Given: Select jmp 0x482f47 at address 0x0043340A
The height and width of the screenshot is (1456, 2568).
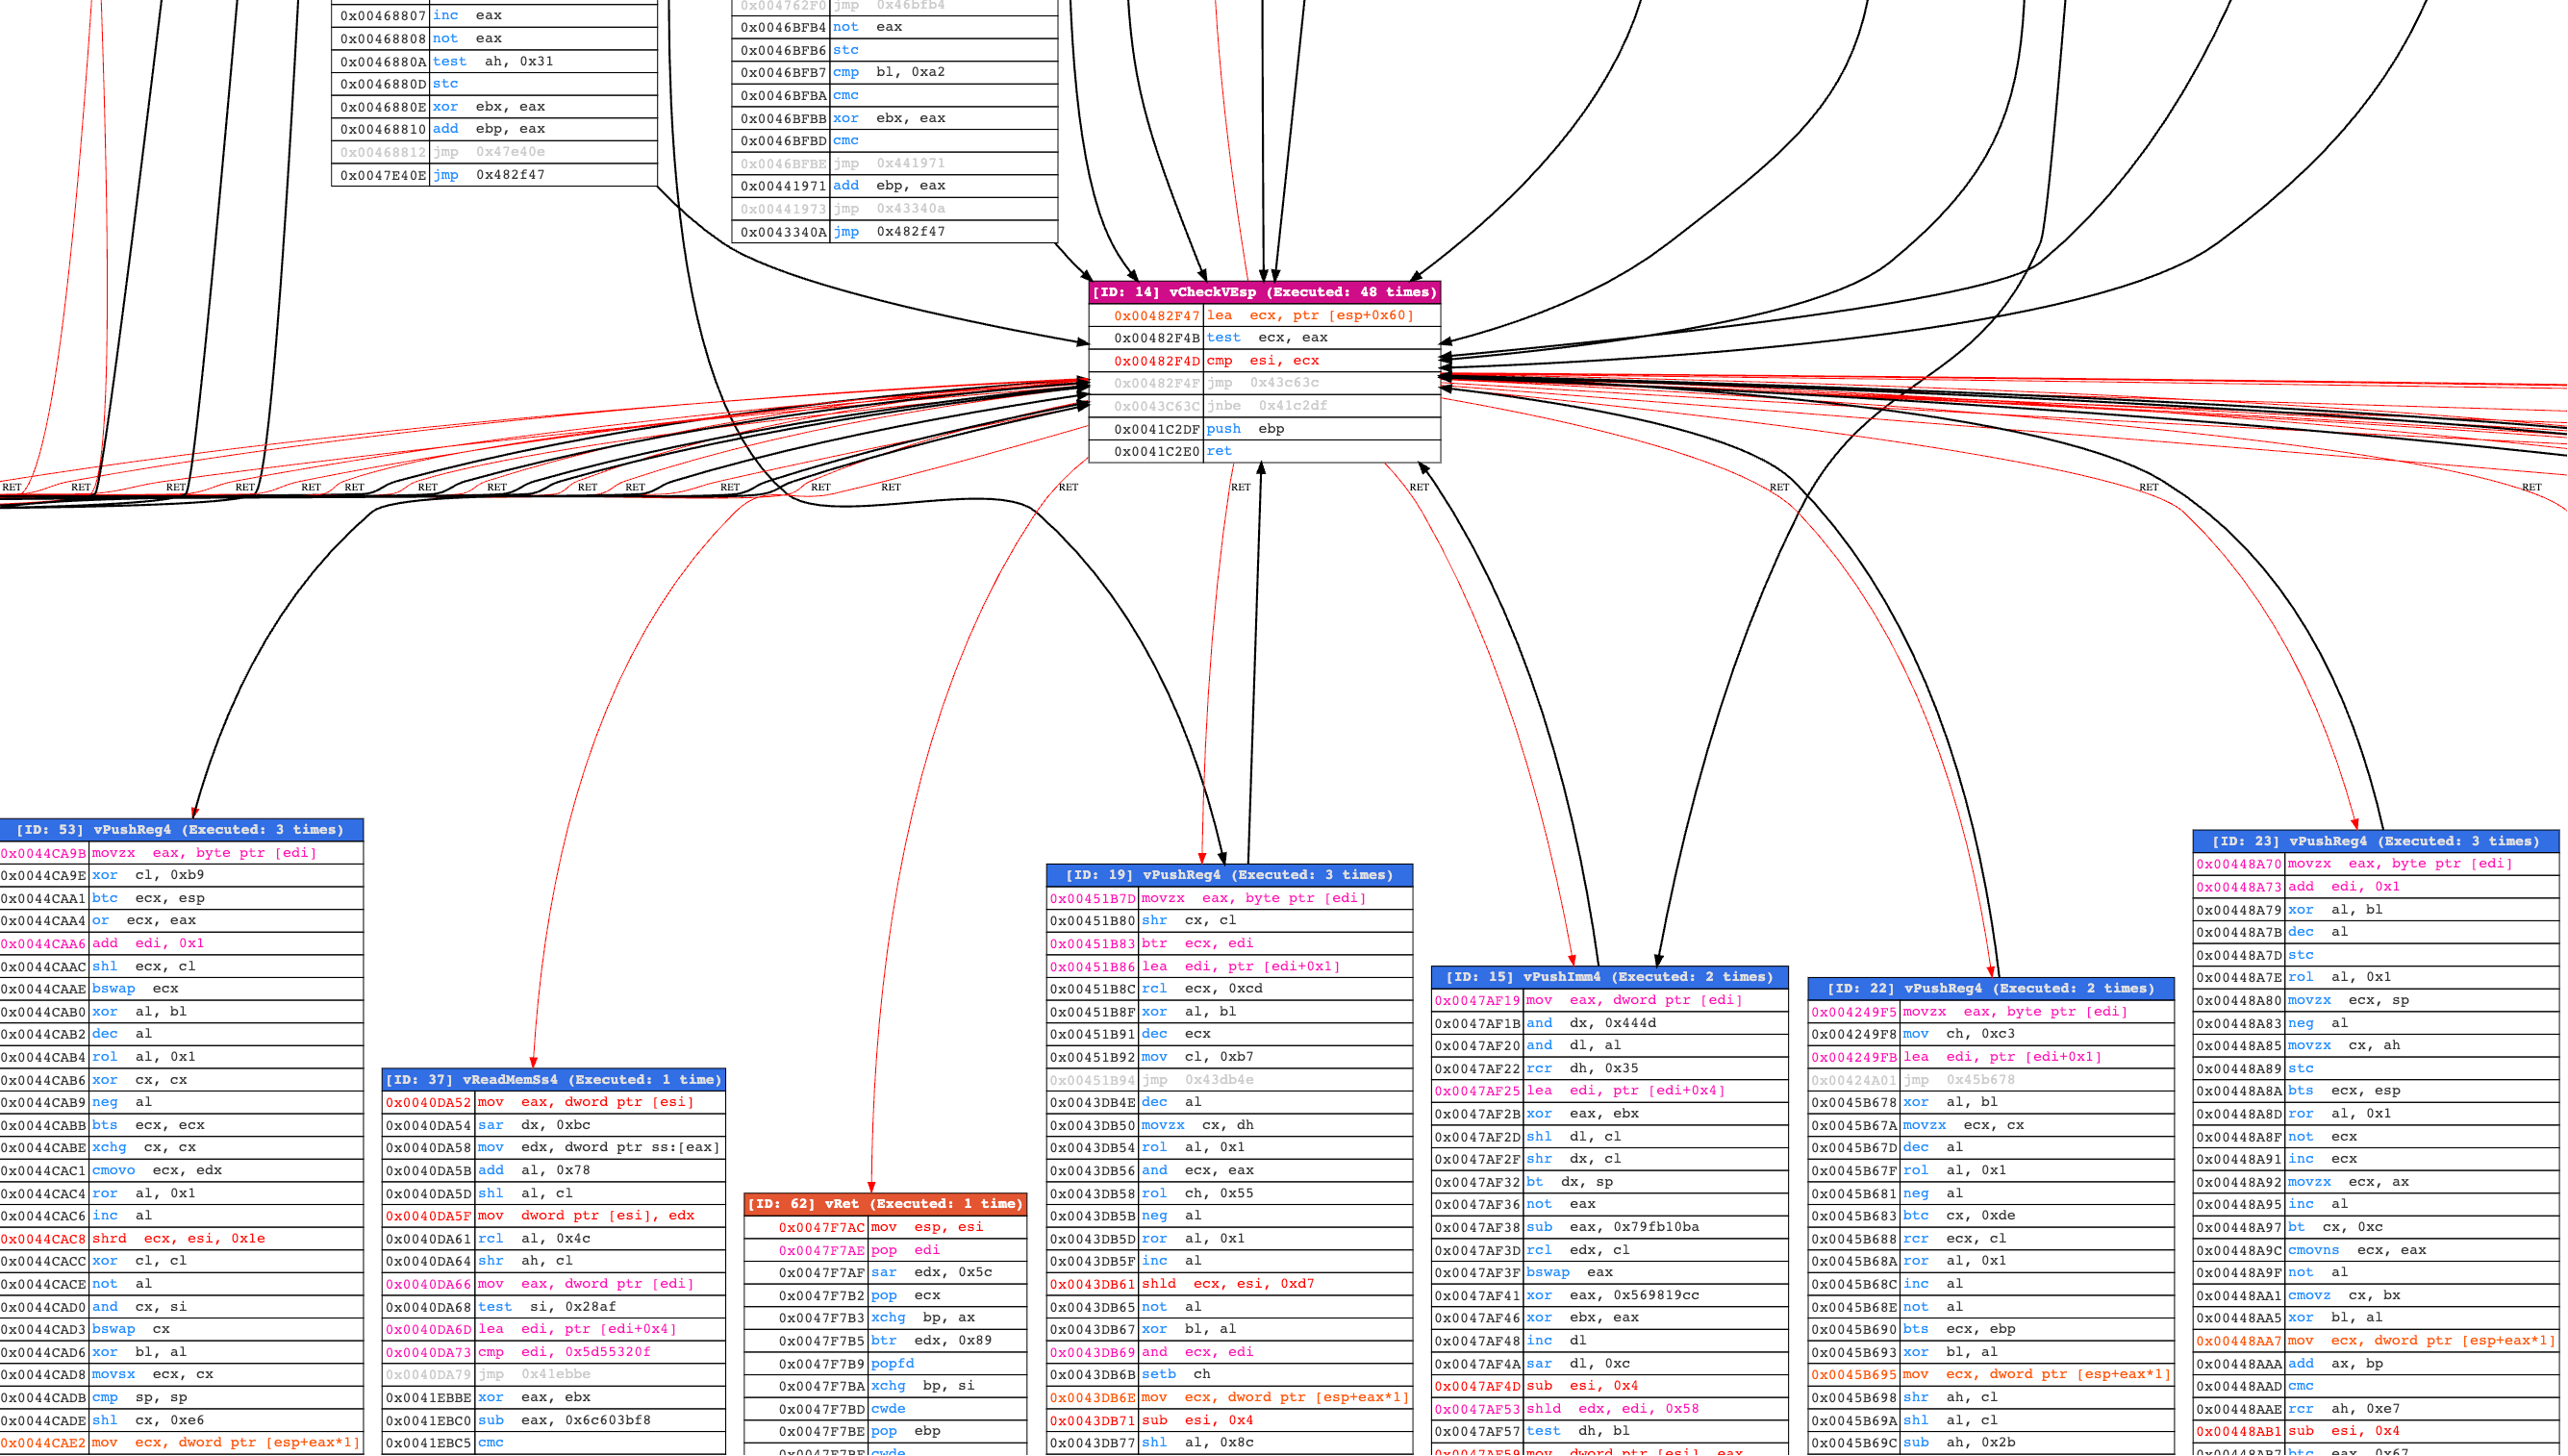Looking at the screenshot, I should click(894, 231).
